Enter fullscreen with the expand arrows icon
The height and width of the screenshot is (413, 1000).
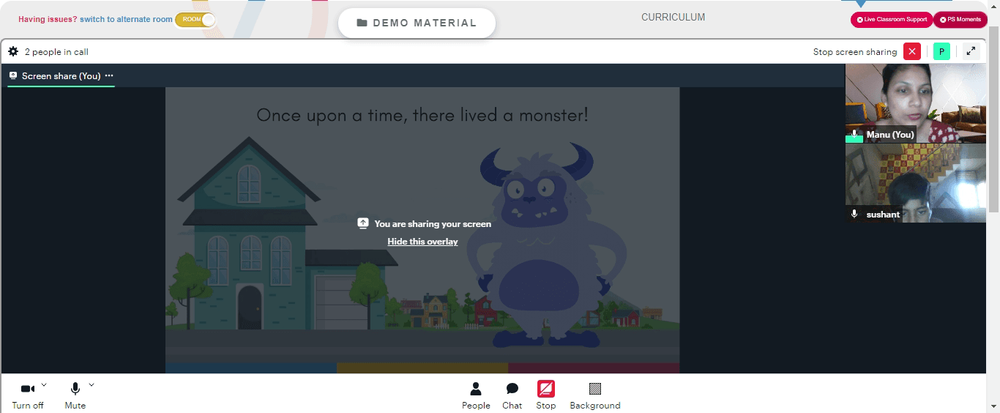point(971,52)
